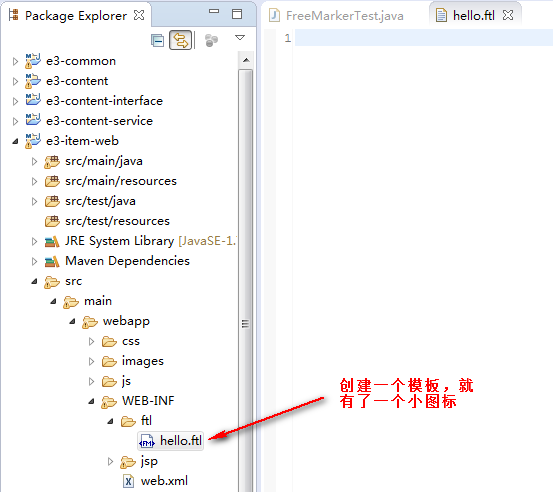Click the src folder icon
Screen dimensions: 553x492
click(52, 282)
